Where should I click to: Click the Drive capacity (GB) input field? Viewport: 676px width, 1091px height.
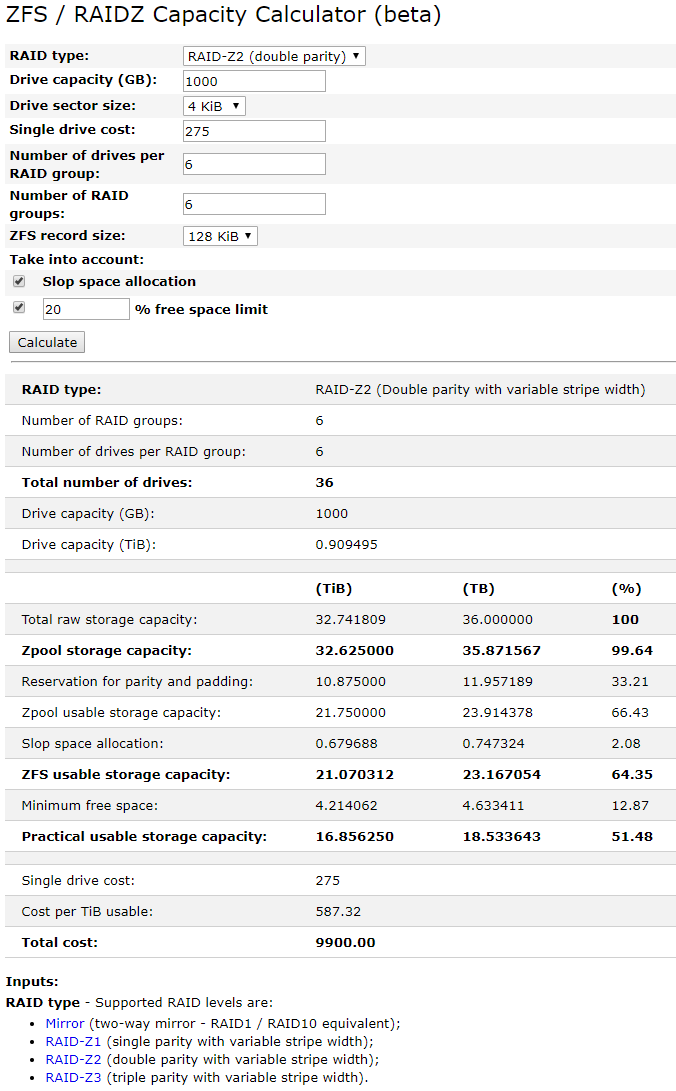[254, 81]
